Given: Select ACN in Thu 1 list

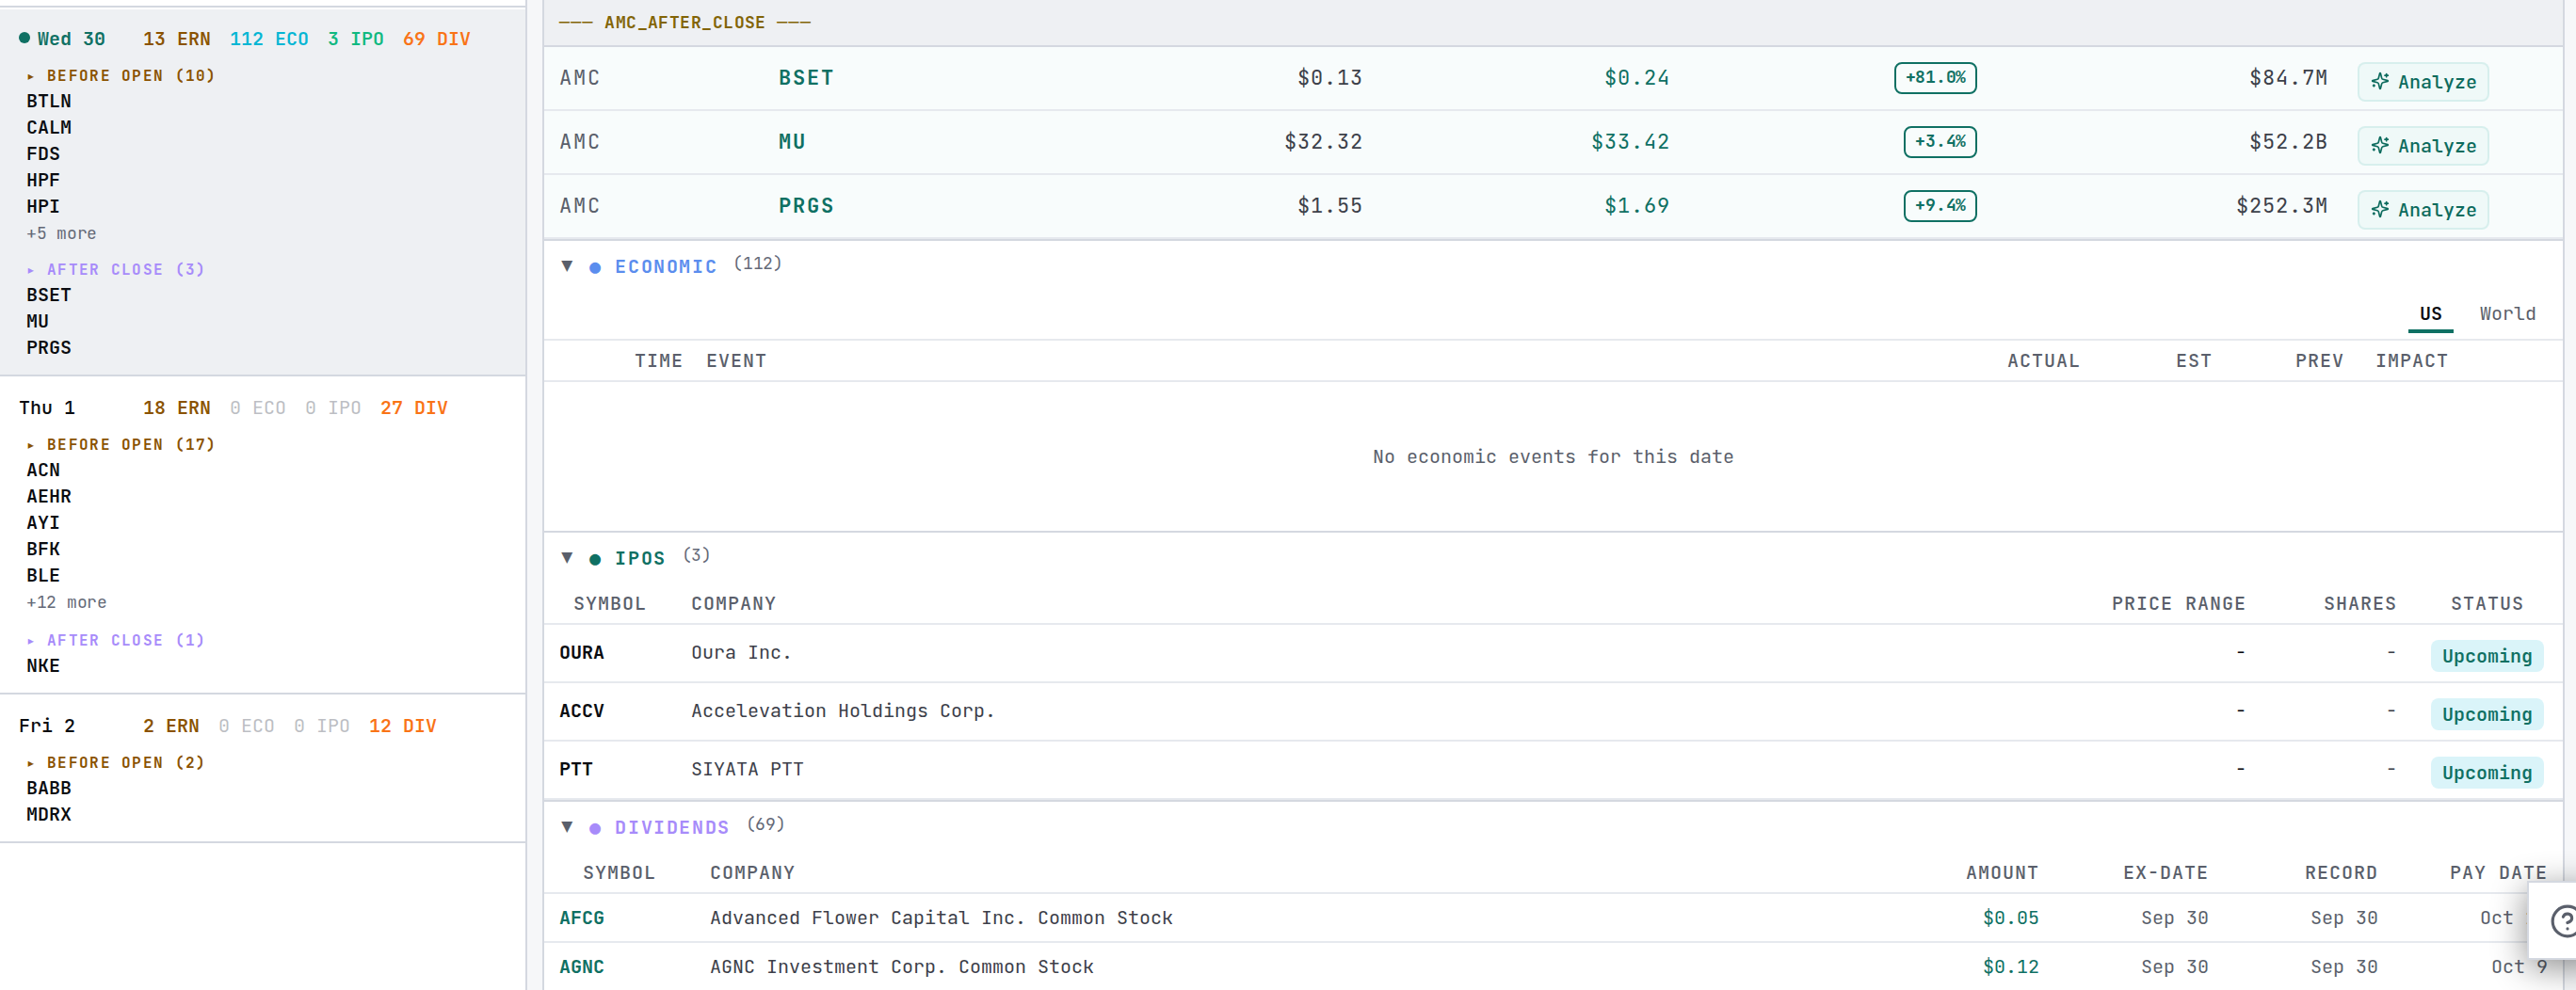Looking at the screenshot, I should [x=43, y=470].
